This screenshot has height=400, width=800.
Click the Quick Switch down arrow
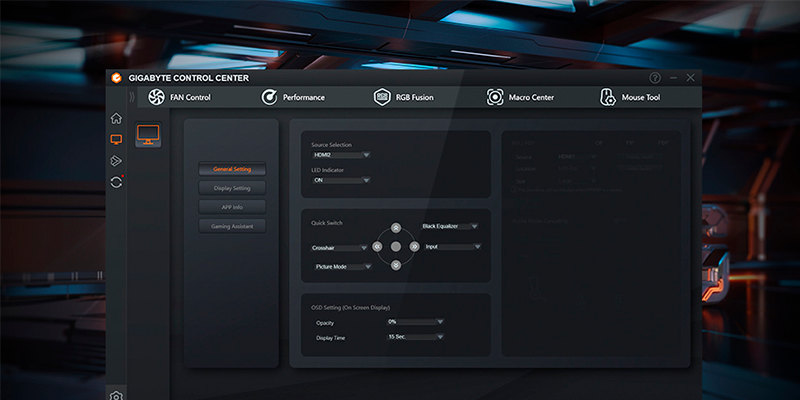click(x=396, y=265)
